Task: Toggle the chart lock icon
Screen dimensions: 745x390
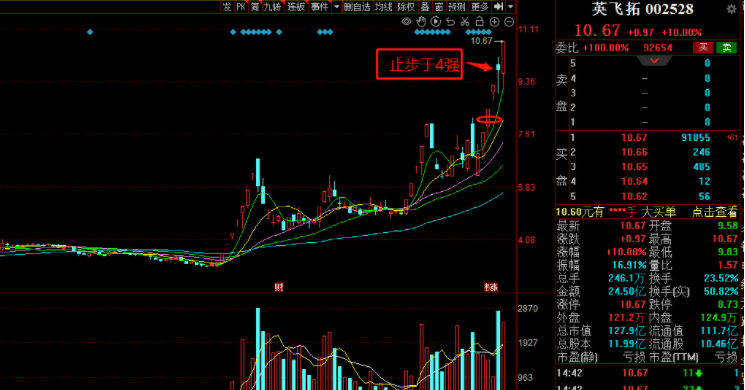Action: (480, 21)
